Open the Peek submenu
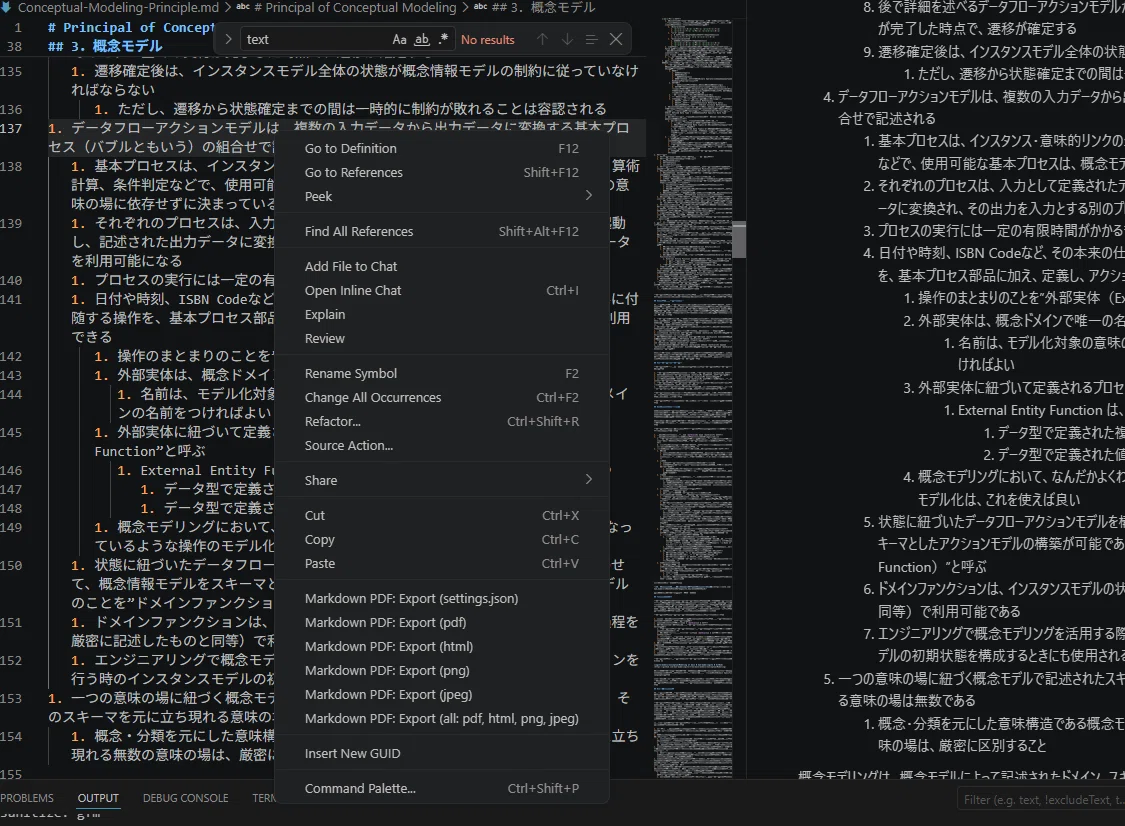 coord(442,197)
